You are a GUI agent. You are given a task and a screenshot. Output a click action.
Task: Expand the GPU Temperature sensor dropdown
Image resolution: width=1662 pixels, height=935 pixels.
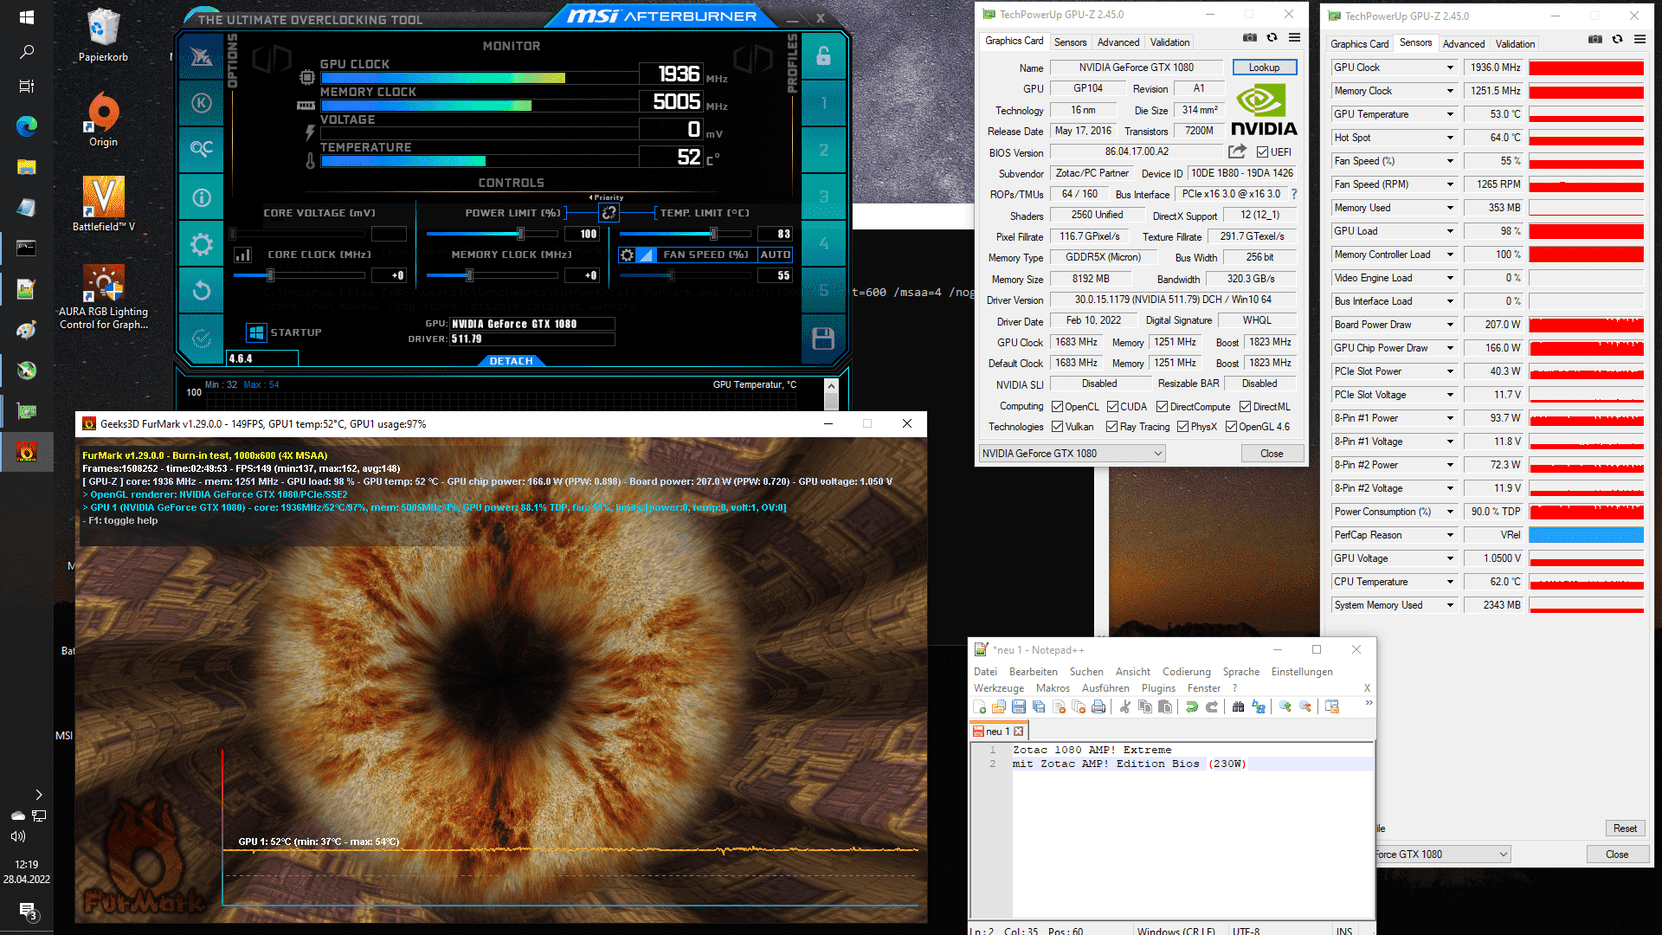tap(1450, 115)
